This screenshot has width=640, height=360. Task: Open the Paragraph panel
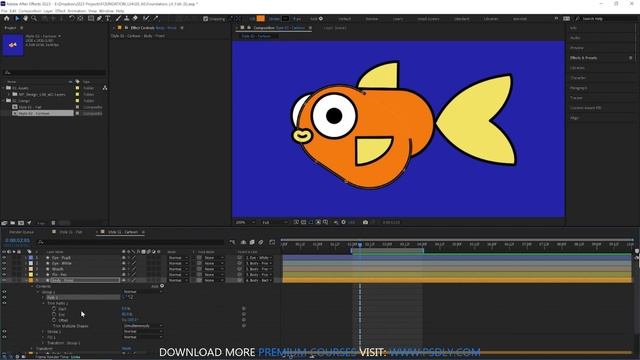point(579,88)
